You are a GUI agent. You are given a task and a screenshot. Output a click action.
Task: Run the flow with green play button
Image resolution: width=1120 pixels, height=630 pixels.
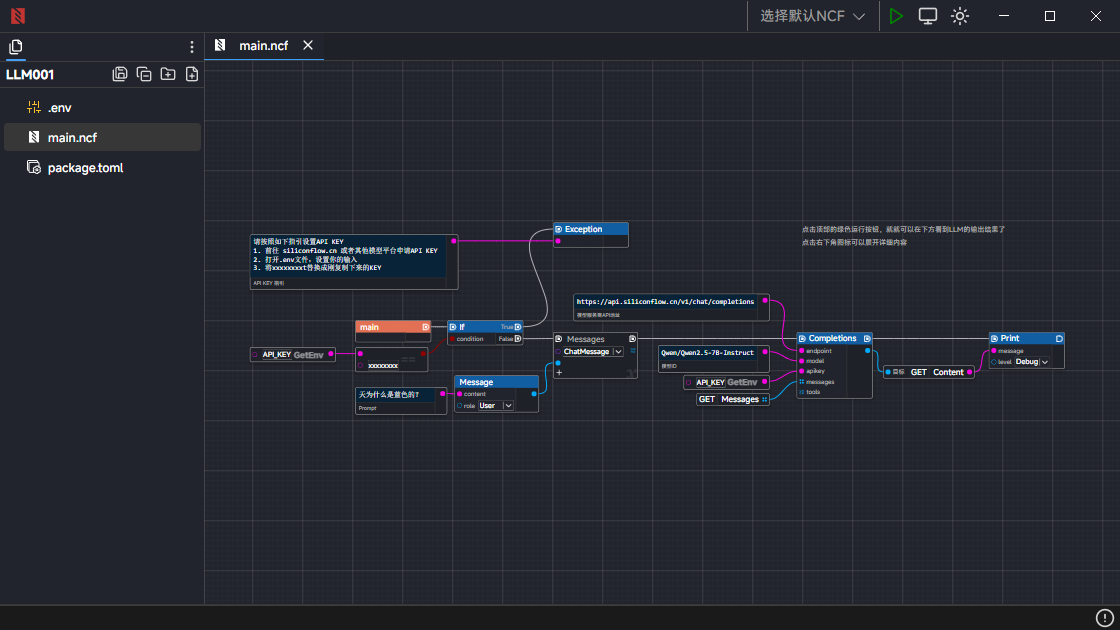(x=896, y=16)
